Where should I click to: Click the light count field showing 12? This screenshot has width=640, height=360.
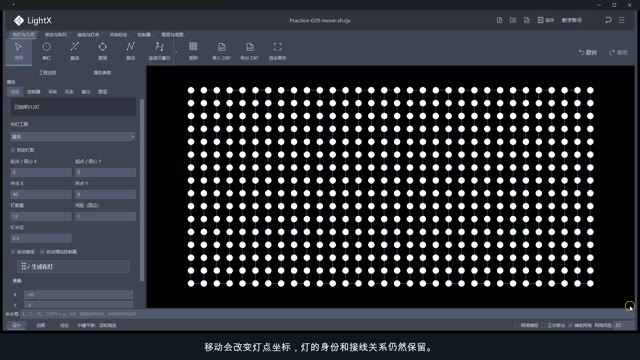(41, 216)
